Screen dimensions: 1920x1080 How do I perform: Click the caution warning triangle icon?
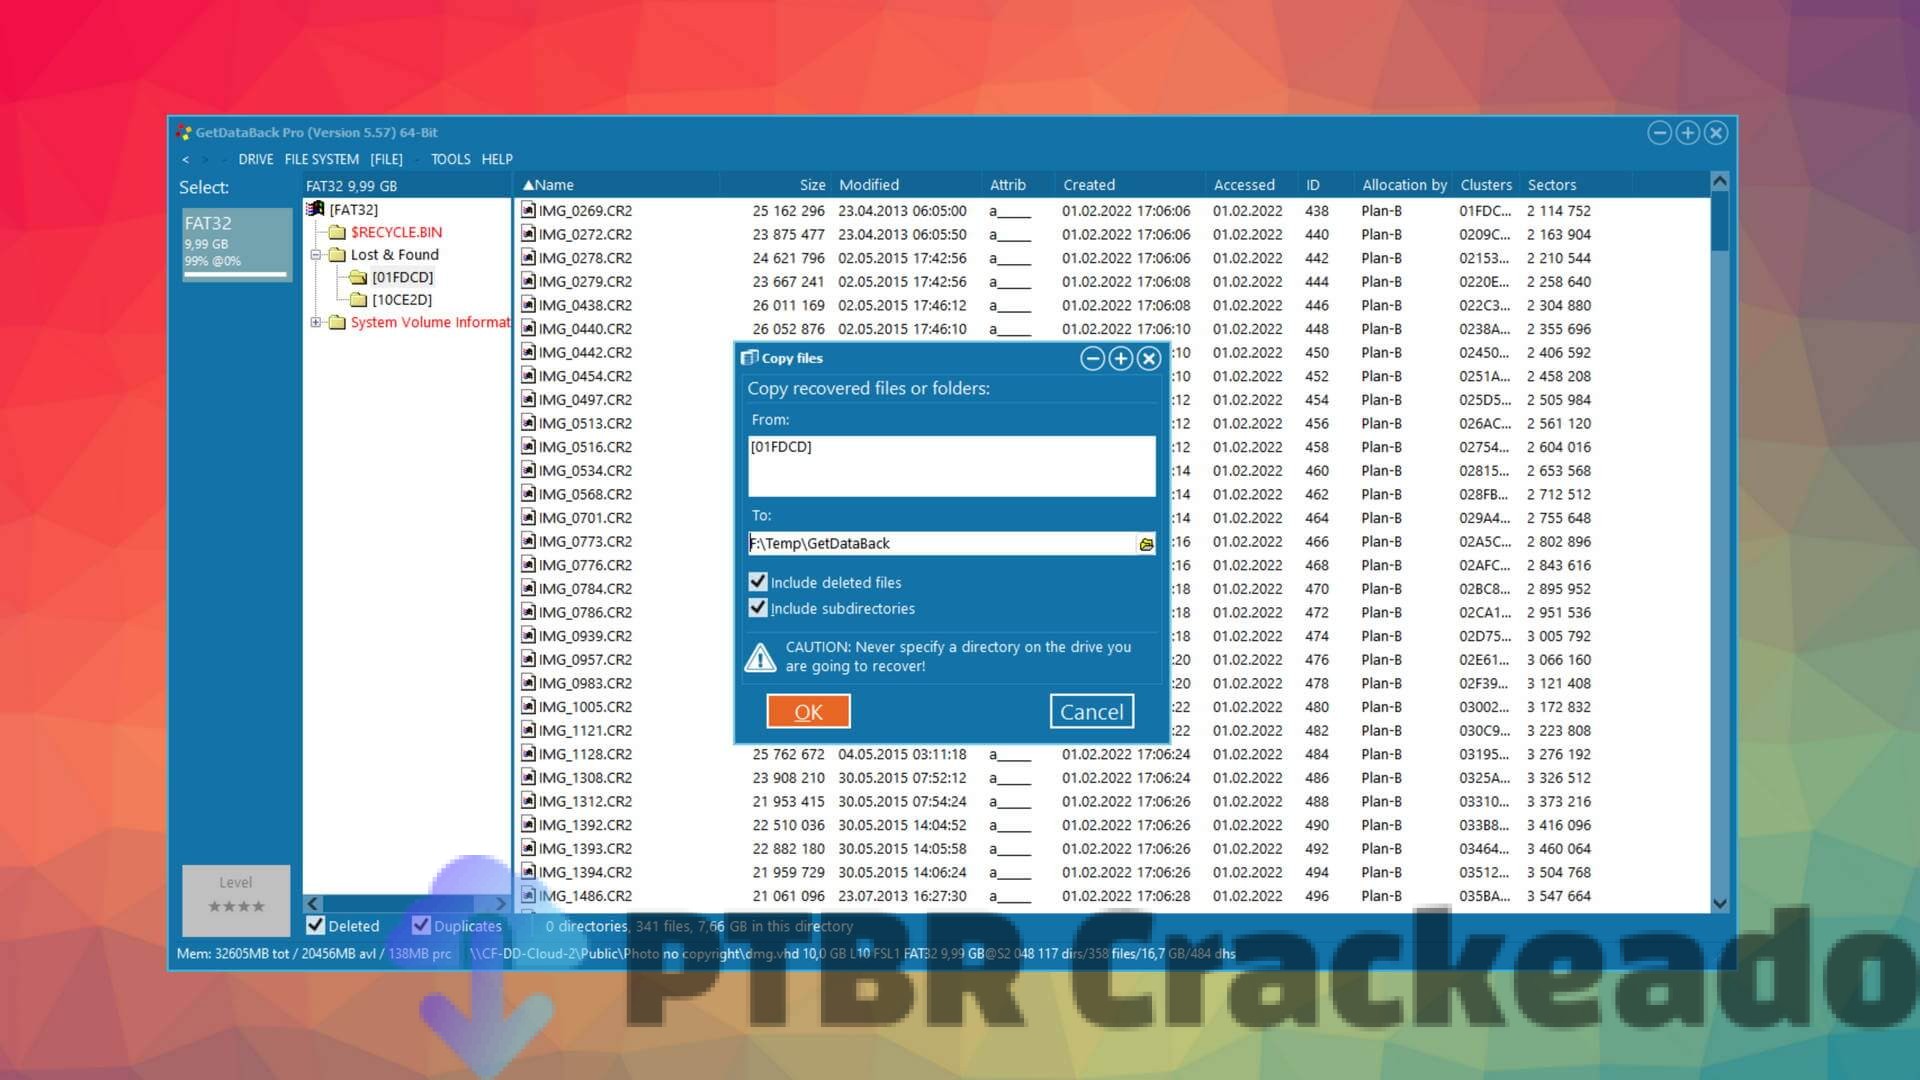761,657
